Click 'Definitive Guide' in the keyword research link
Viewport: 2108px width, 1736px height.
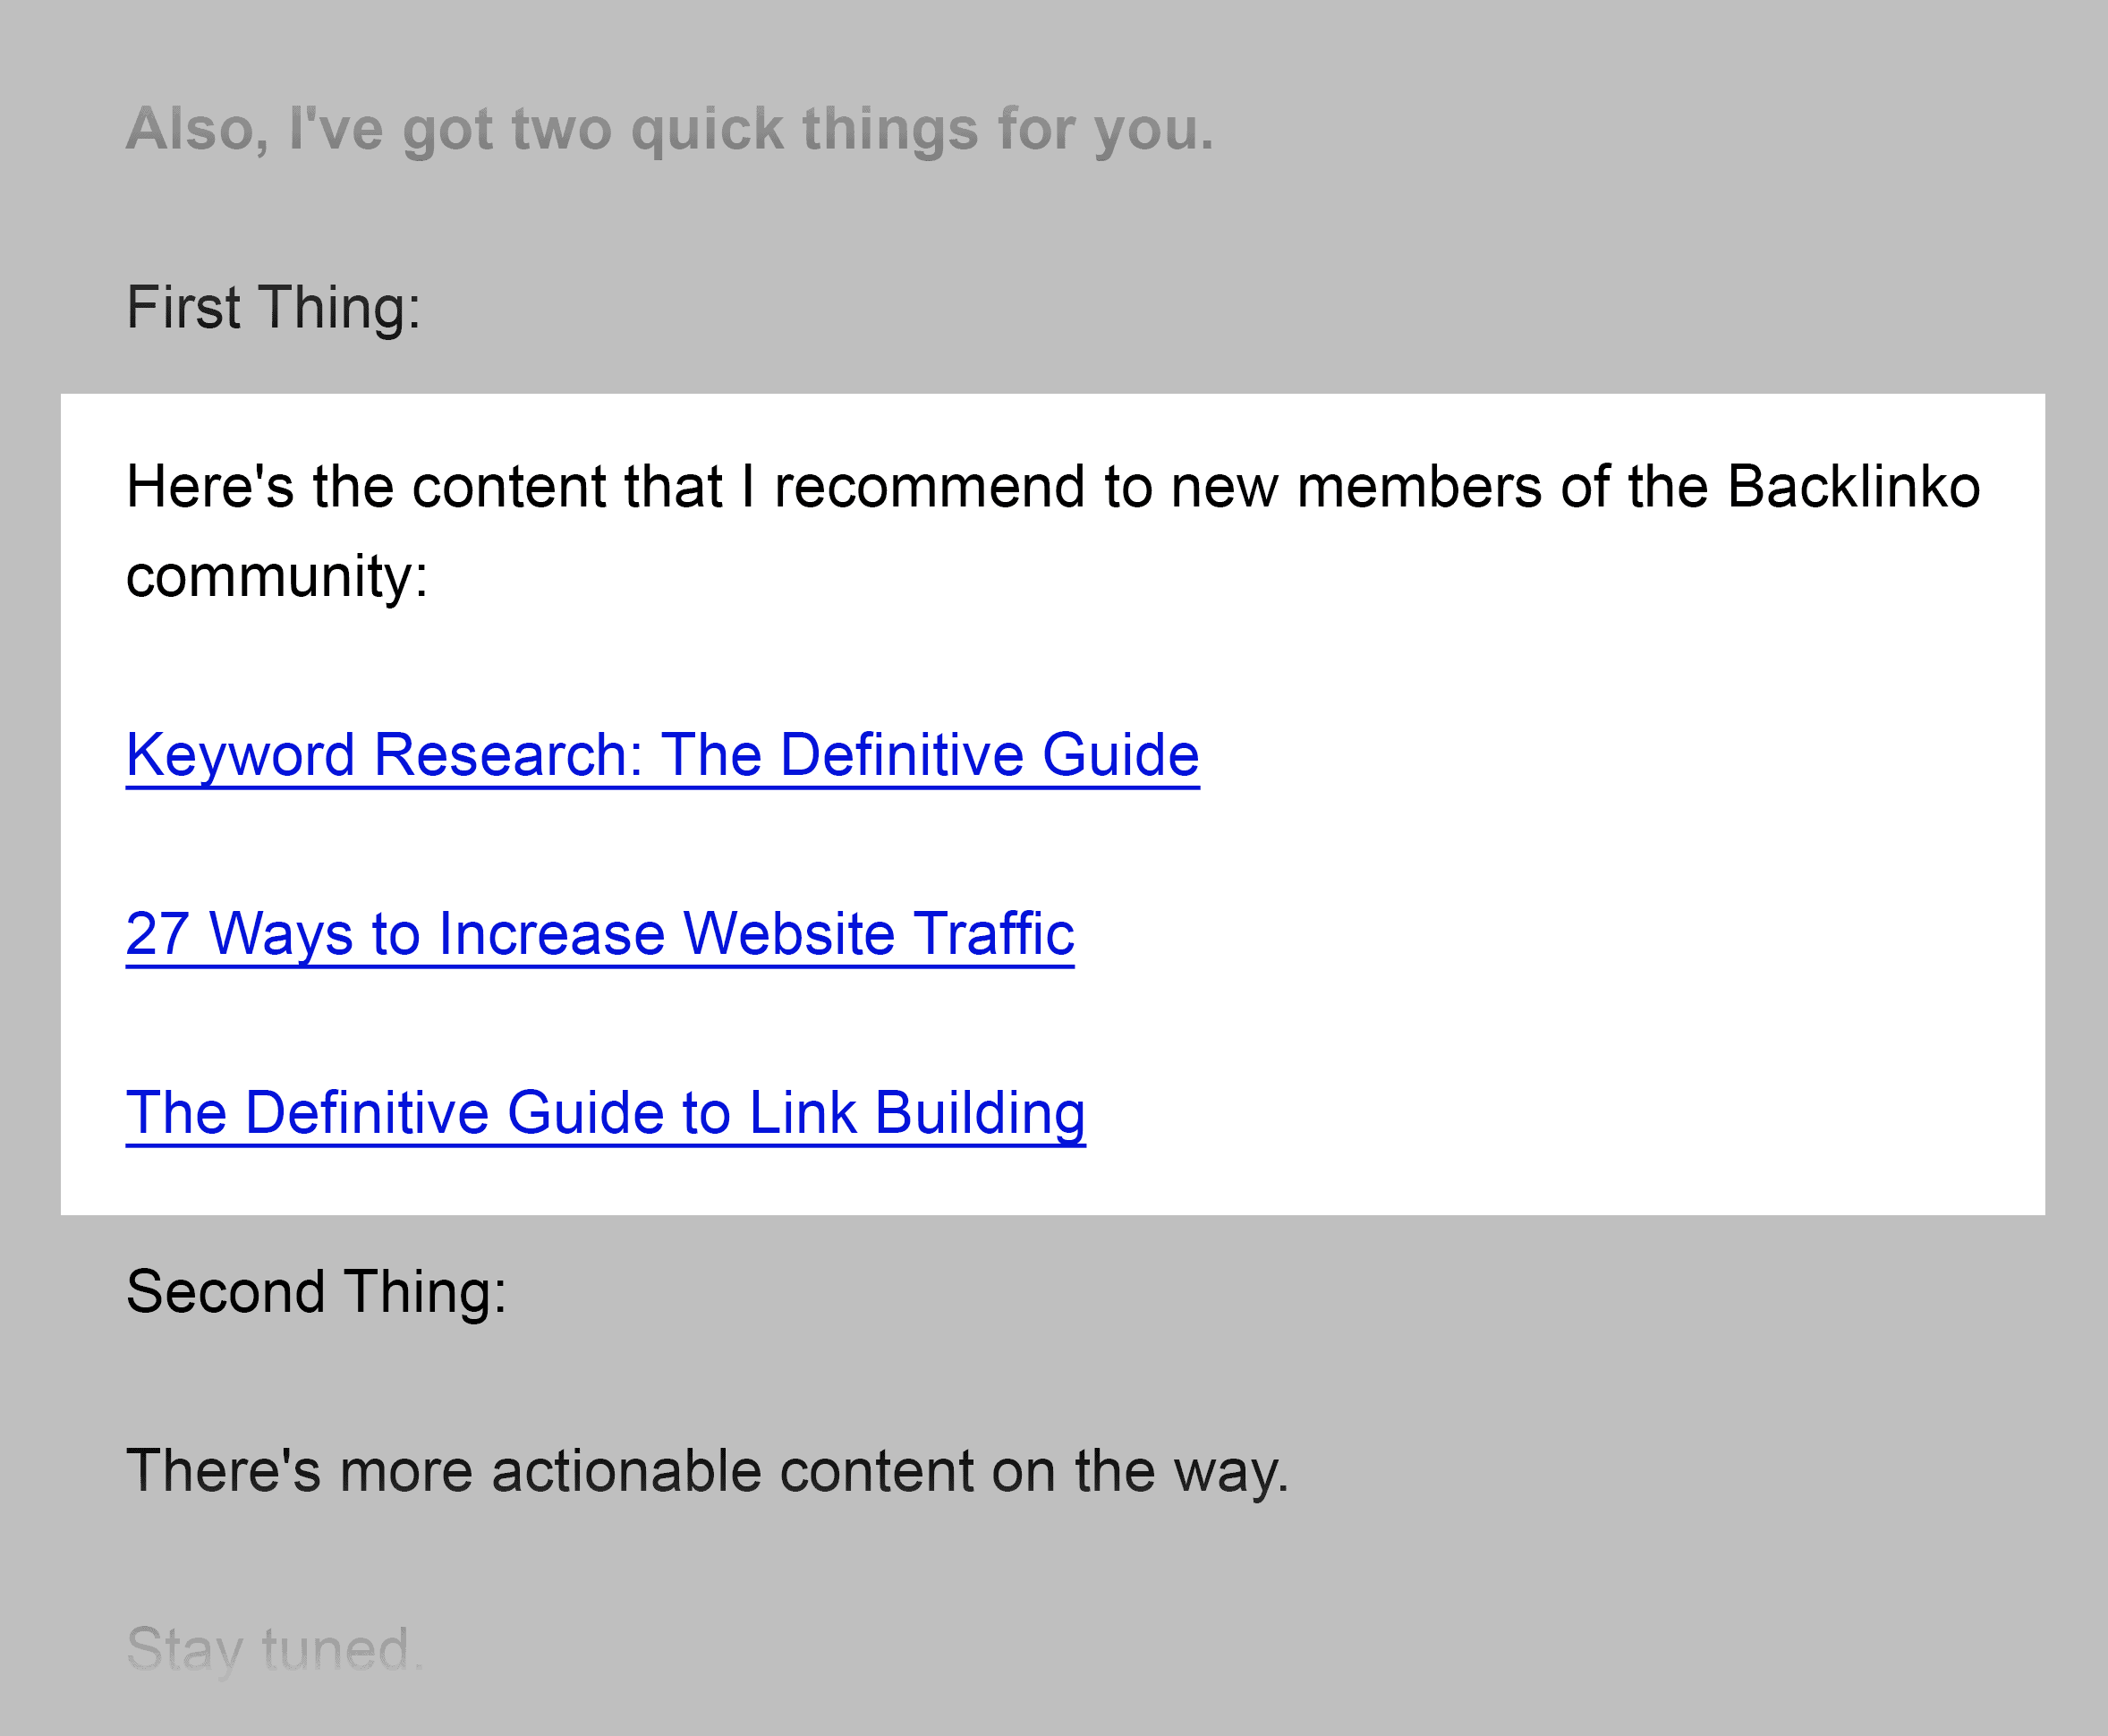point(989,755)
